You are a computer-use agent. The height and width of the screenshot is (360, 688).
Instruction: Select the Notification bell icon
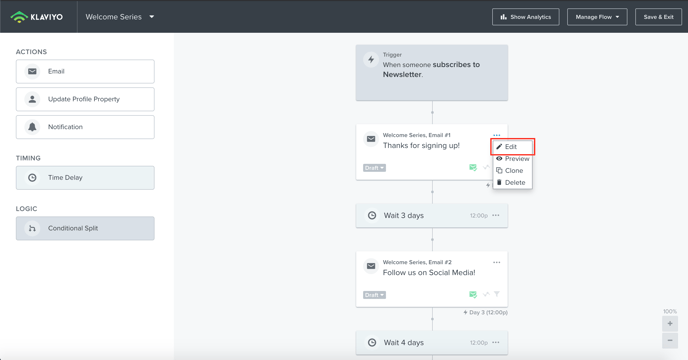tap(32, 127)
